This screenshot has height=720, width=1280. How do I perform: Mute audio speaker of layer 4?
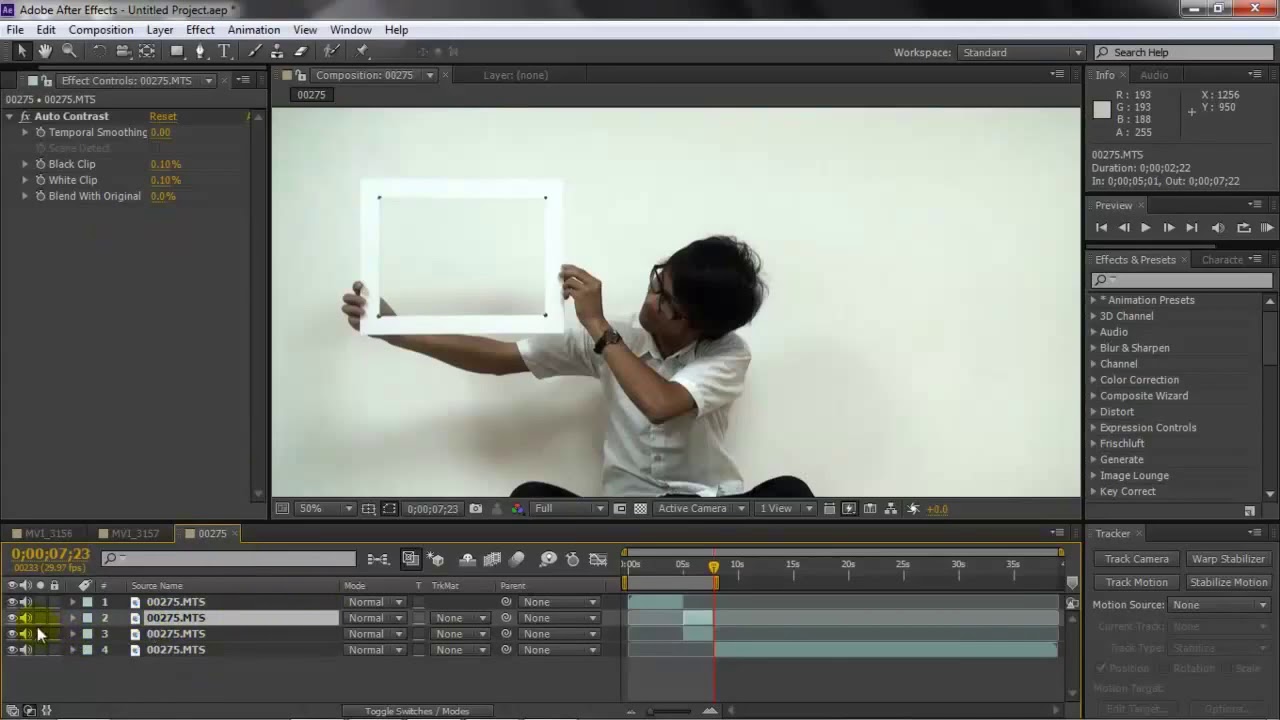coord(26,650)
